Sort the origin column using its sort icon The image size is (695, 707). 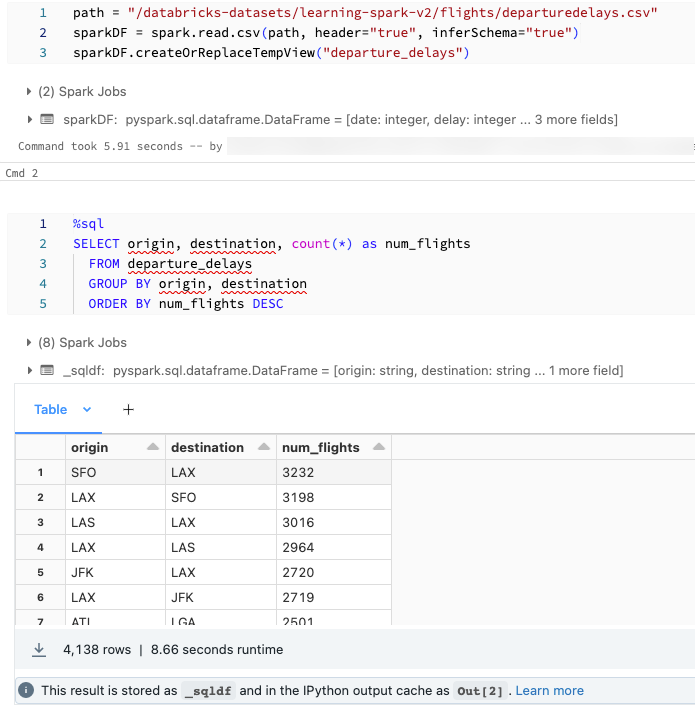(153, 447)
